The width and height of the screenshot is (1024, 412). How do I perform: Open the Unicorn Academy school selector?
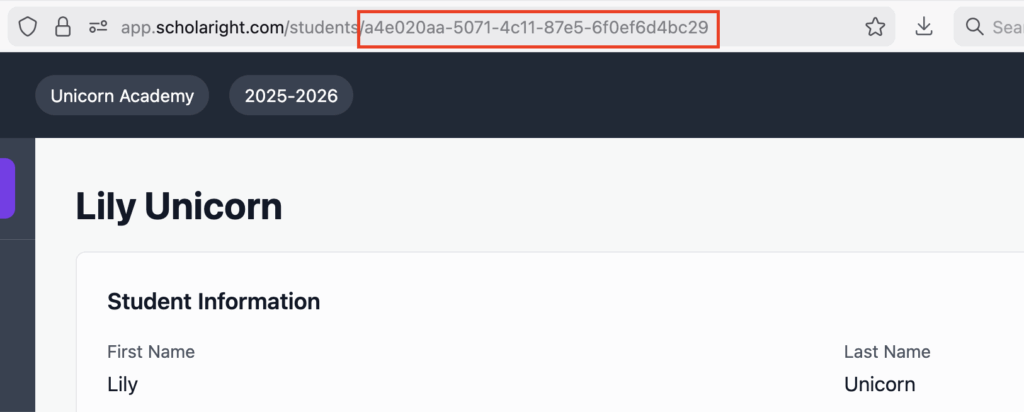[122, 96]
